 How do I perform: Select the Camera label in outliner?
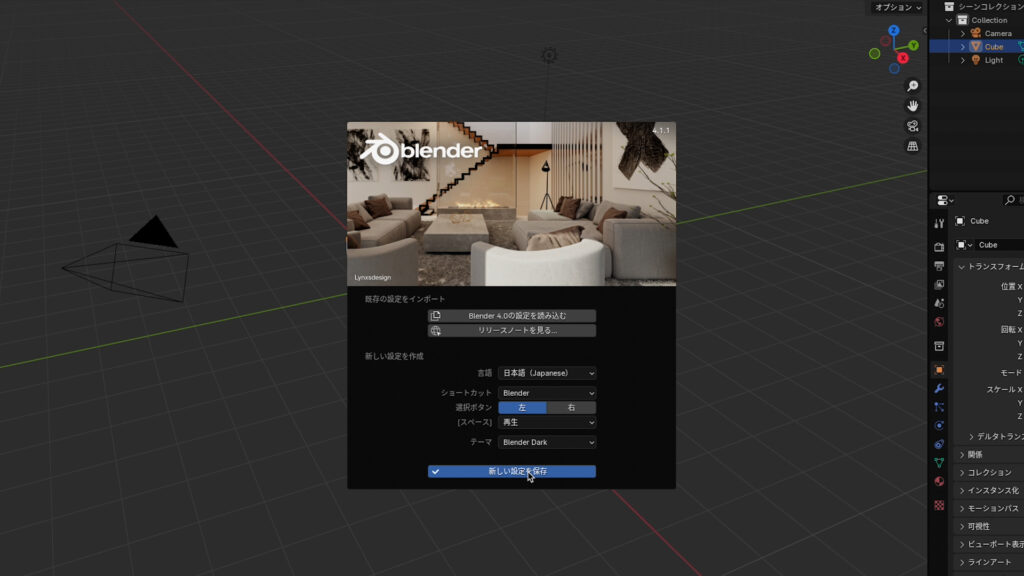pyautogui.click(x=998, y=33)
